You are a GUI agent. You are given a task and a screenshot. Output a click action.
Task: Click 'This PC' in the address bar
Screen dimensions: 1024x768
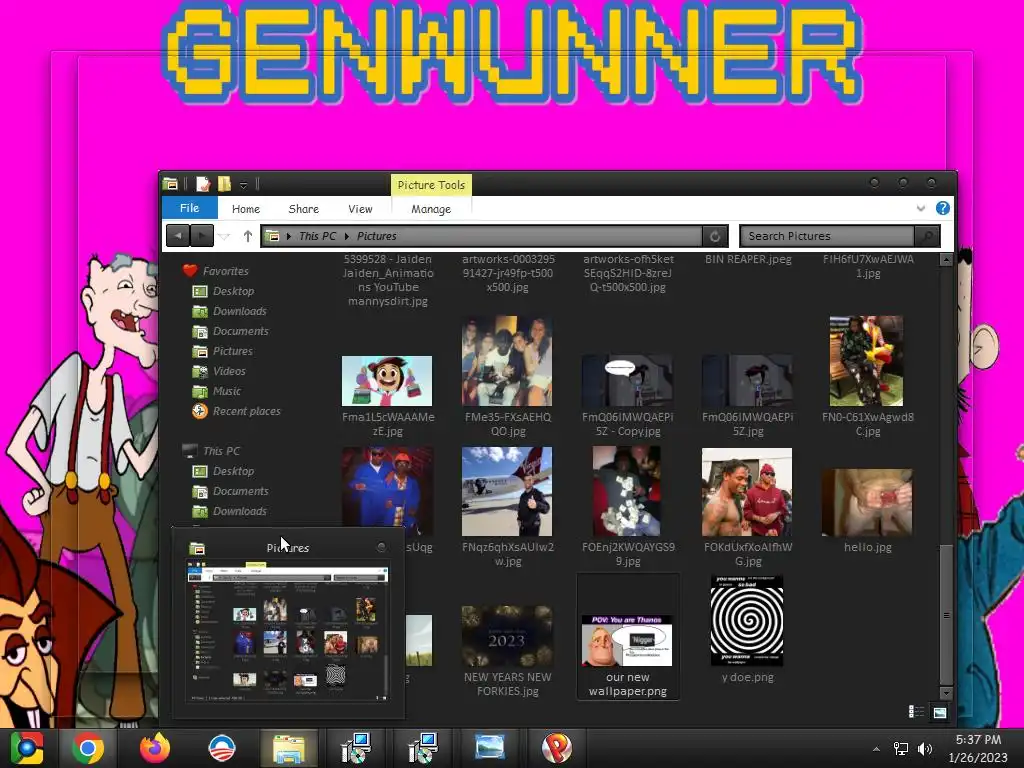pos(317,236)
